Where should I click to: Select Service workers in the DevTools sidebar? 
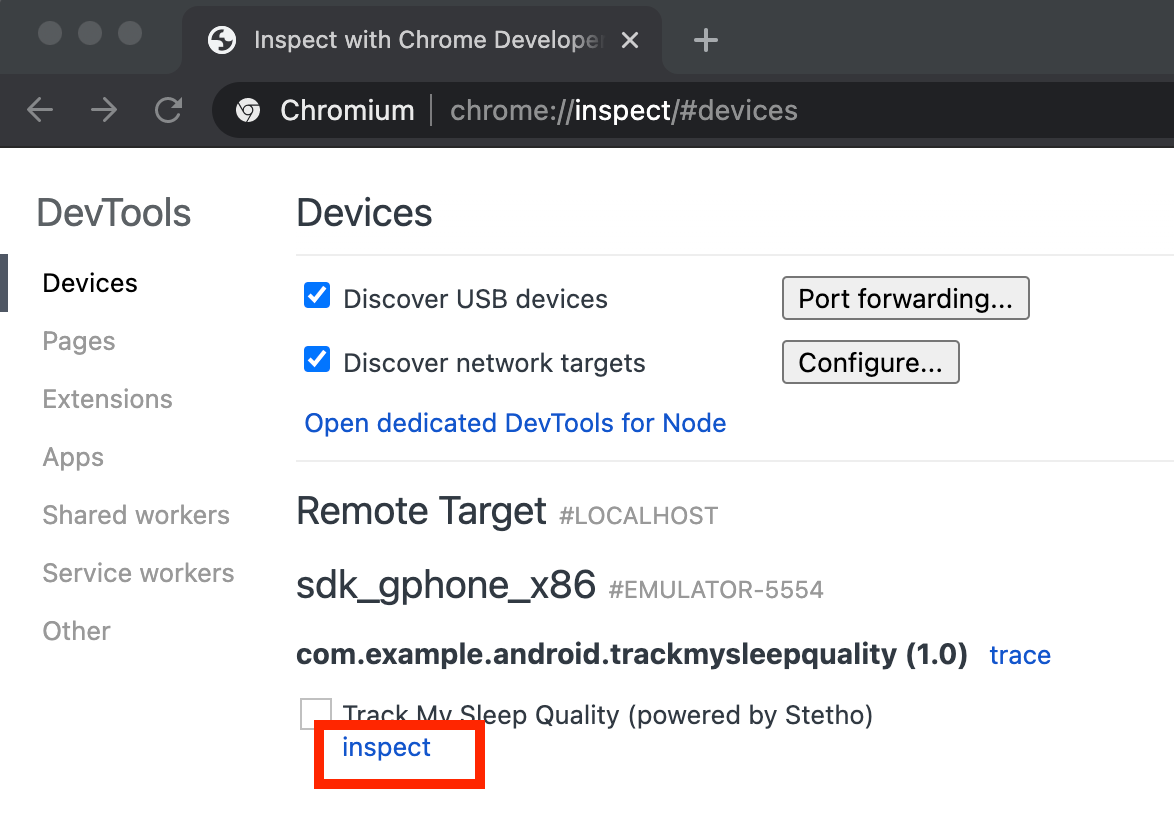pos(137,573)
